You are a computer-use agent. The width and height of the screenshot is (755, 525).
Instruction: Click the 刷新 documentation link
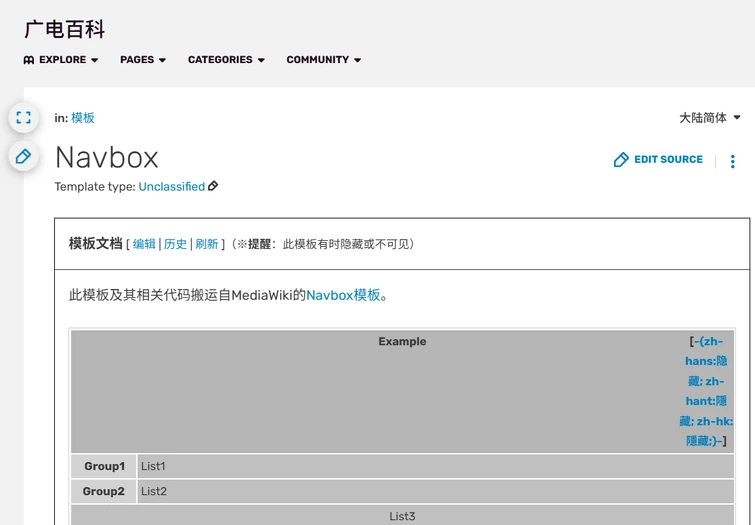(x=207, y=244)
